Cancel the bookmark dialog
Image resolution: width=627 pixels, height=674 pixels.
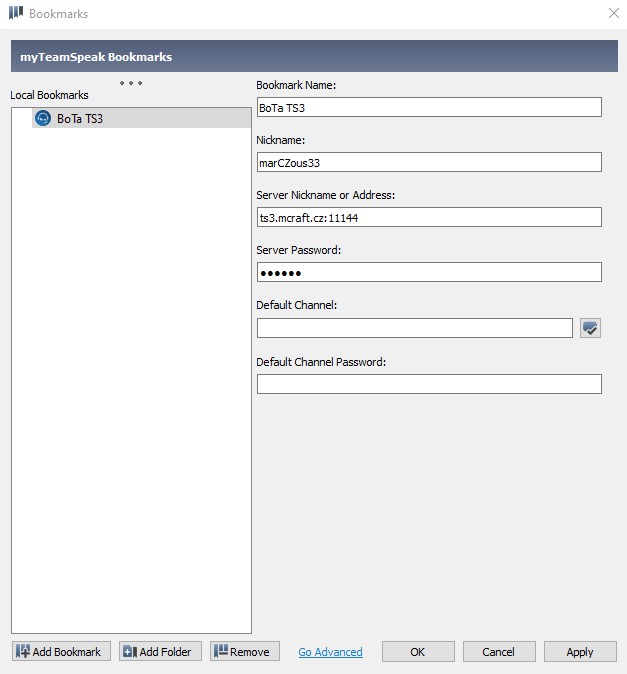tap(499, 652)
